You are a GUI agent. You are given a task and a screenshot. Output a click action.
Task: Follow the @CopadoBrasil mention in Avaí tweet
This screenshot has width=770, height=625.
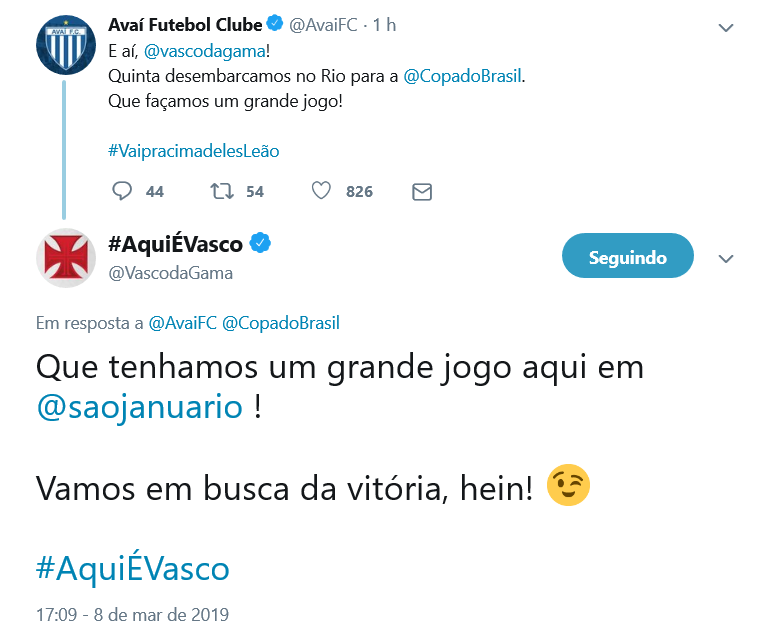[462, 76]
